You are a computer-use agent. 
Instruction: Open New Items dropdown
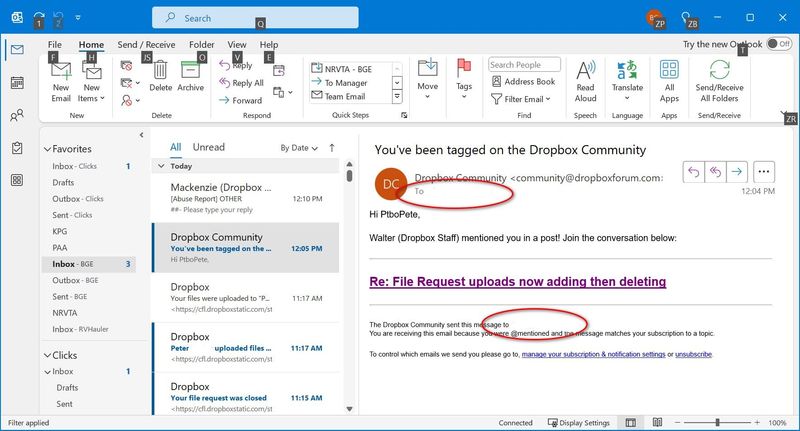coord(91,83)
